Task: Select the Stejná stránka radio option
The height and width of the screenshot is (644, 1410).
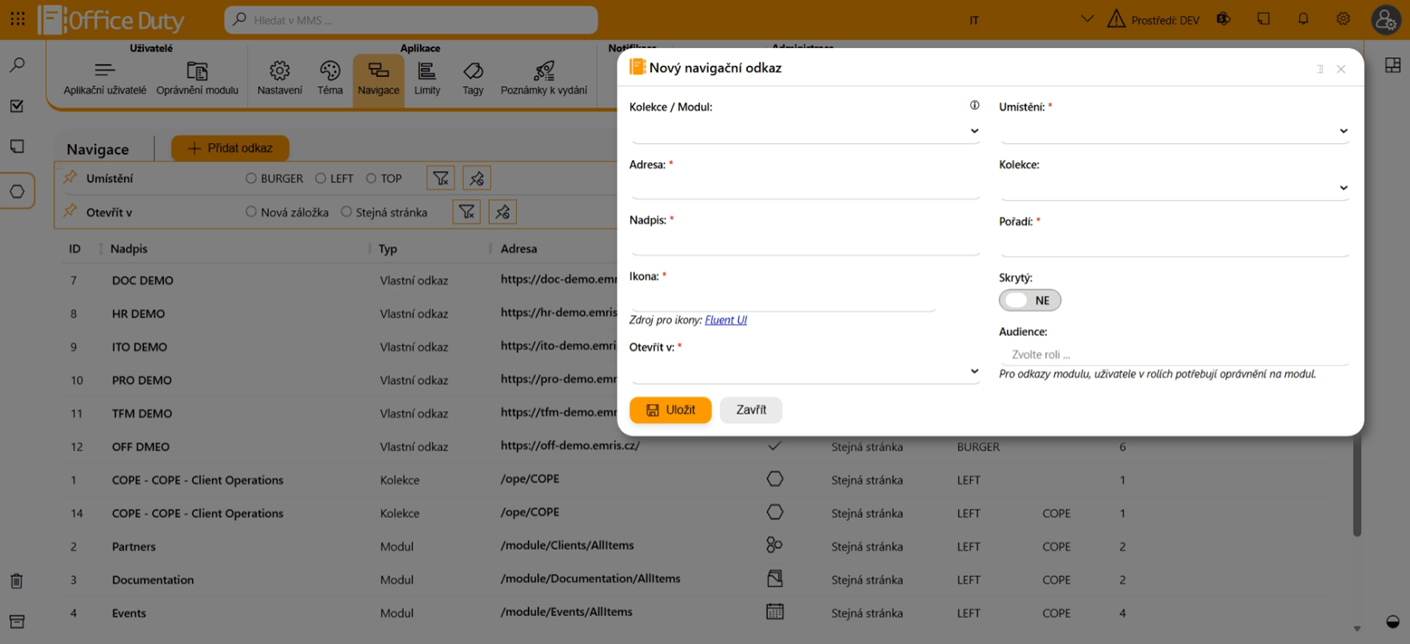Action: [x=346, y=212]
